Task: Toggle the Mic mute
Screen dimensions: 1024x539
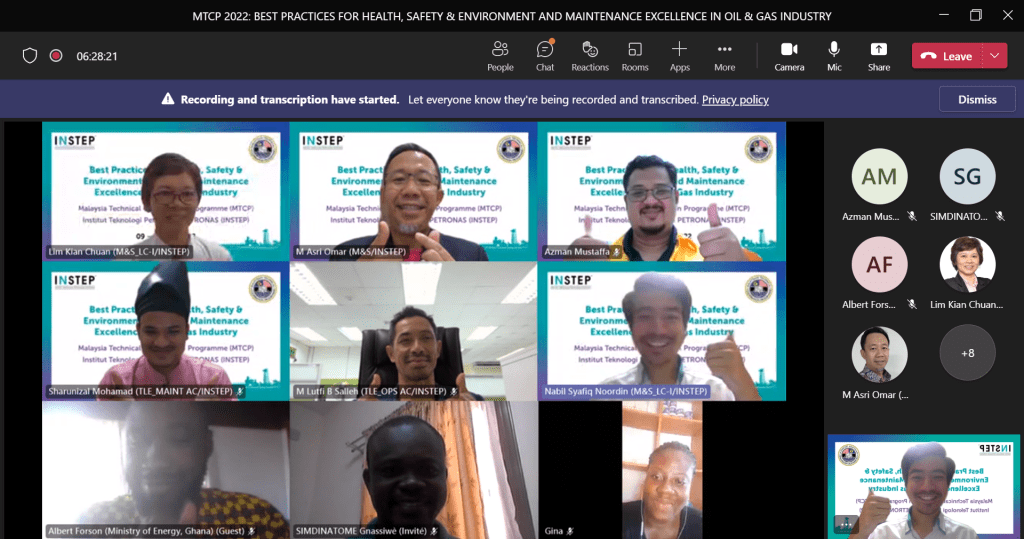Action: pyautogui.click(x=834, y=56)
